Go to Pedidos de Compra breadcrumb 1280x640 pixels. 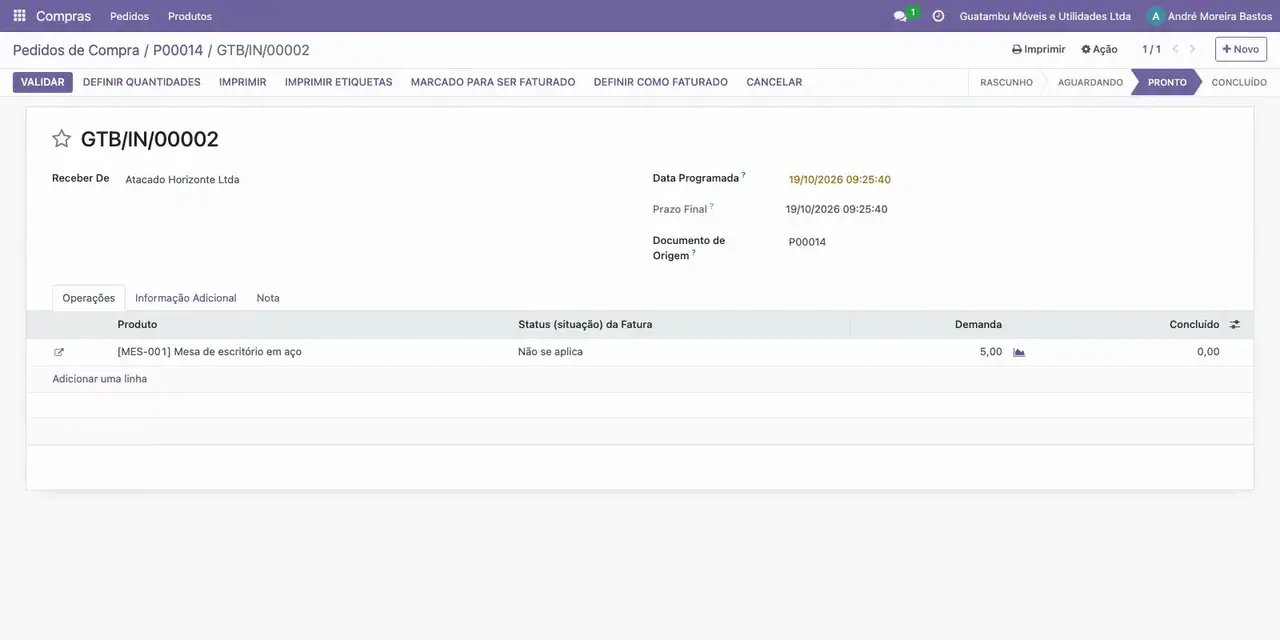[76, 50]
